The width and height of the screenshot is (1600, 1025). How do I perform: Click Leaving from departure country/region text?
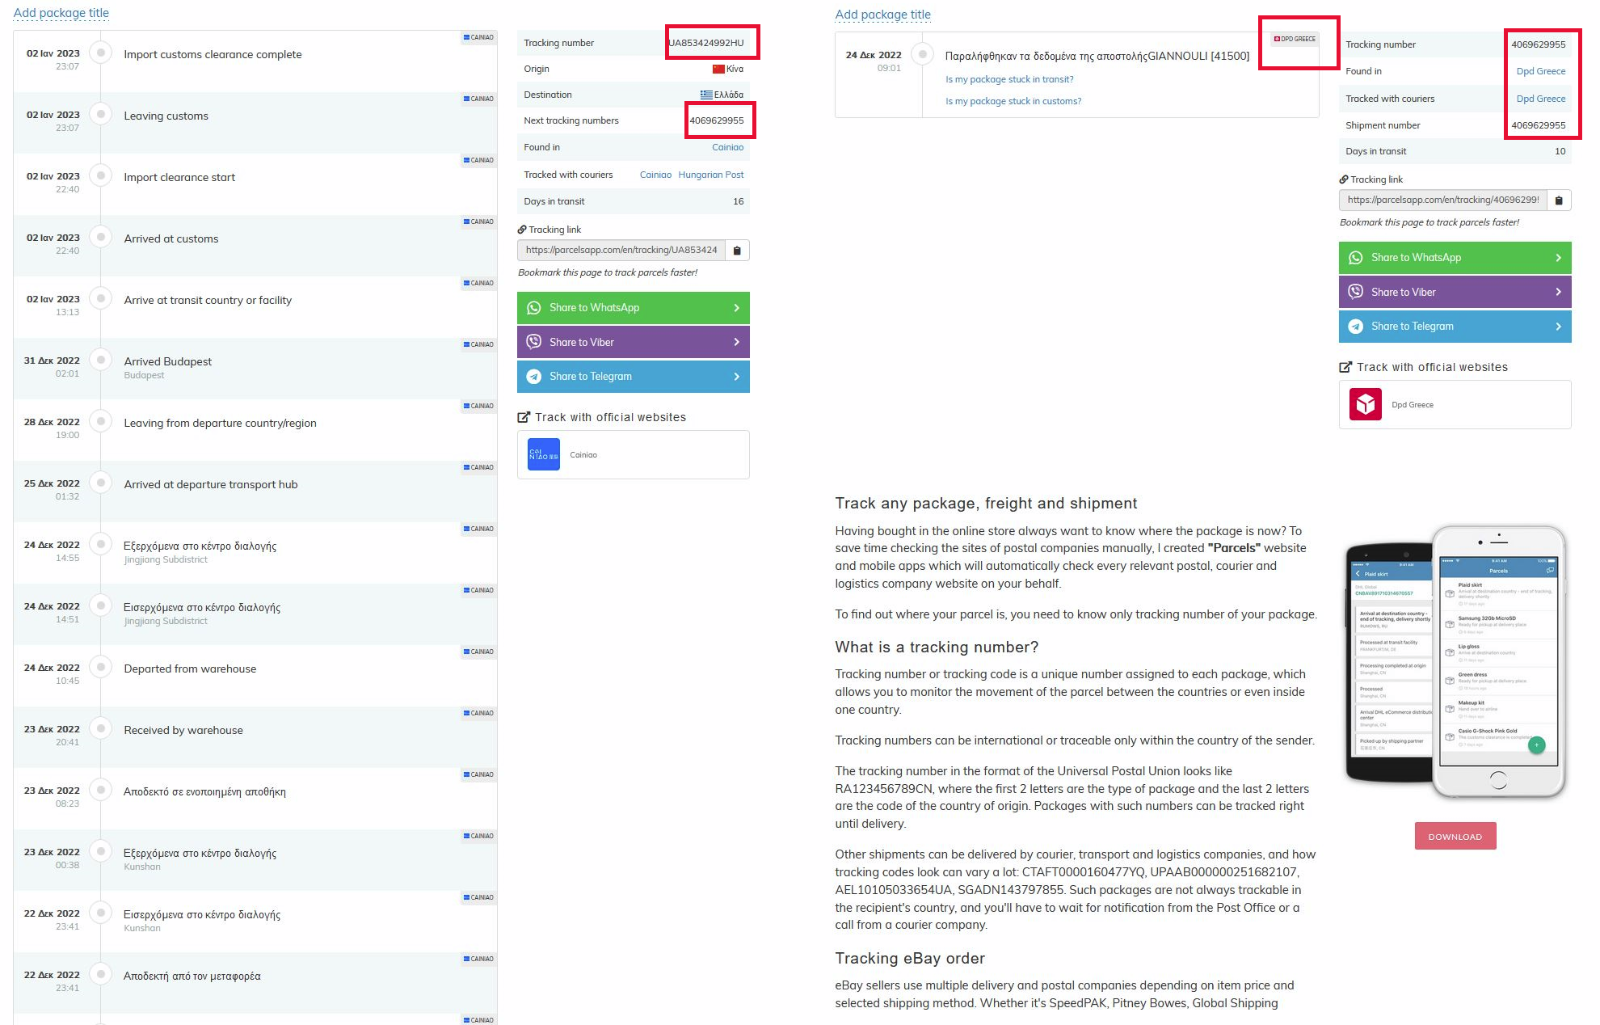[x=220, y=424]
